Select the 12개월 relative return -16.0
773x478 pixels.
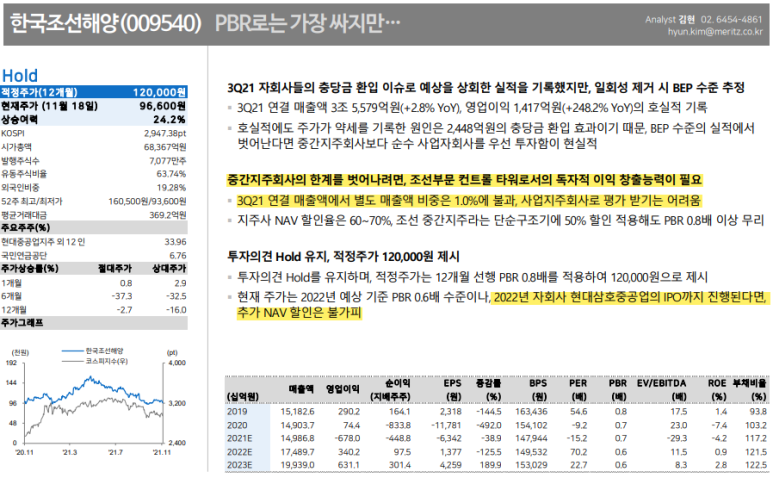click(176, 310)
